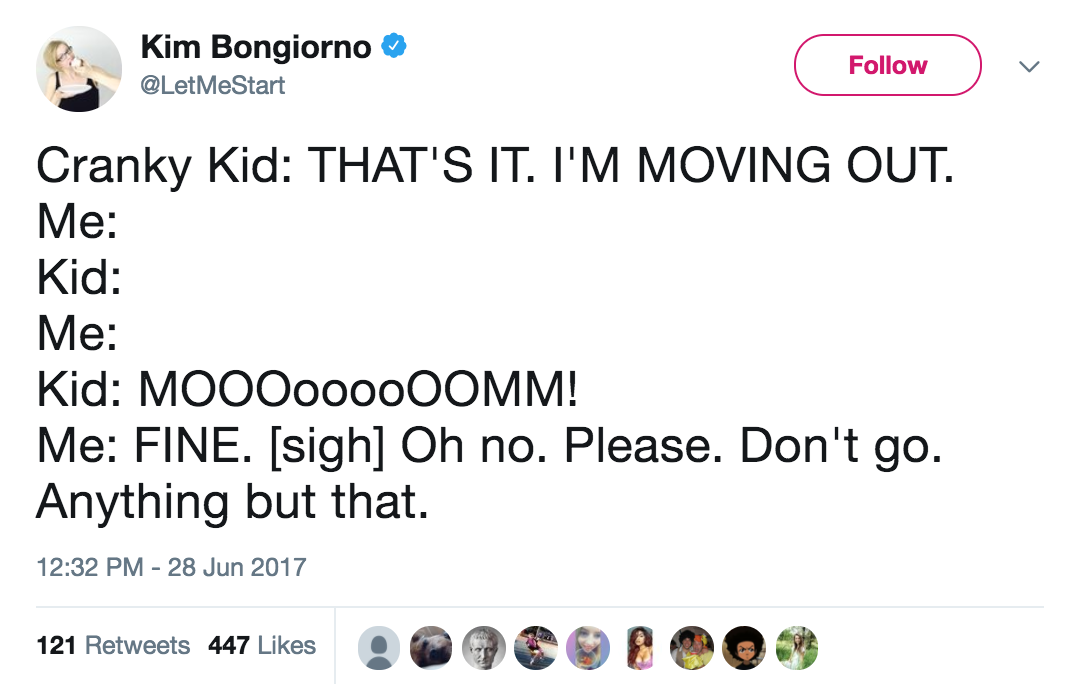Click the costumed group photo liker avatar
Screen dimensions: 1090x684
click(692, 647)
